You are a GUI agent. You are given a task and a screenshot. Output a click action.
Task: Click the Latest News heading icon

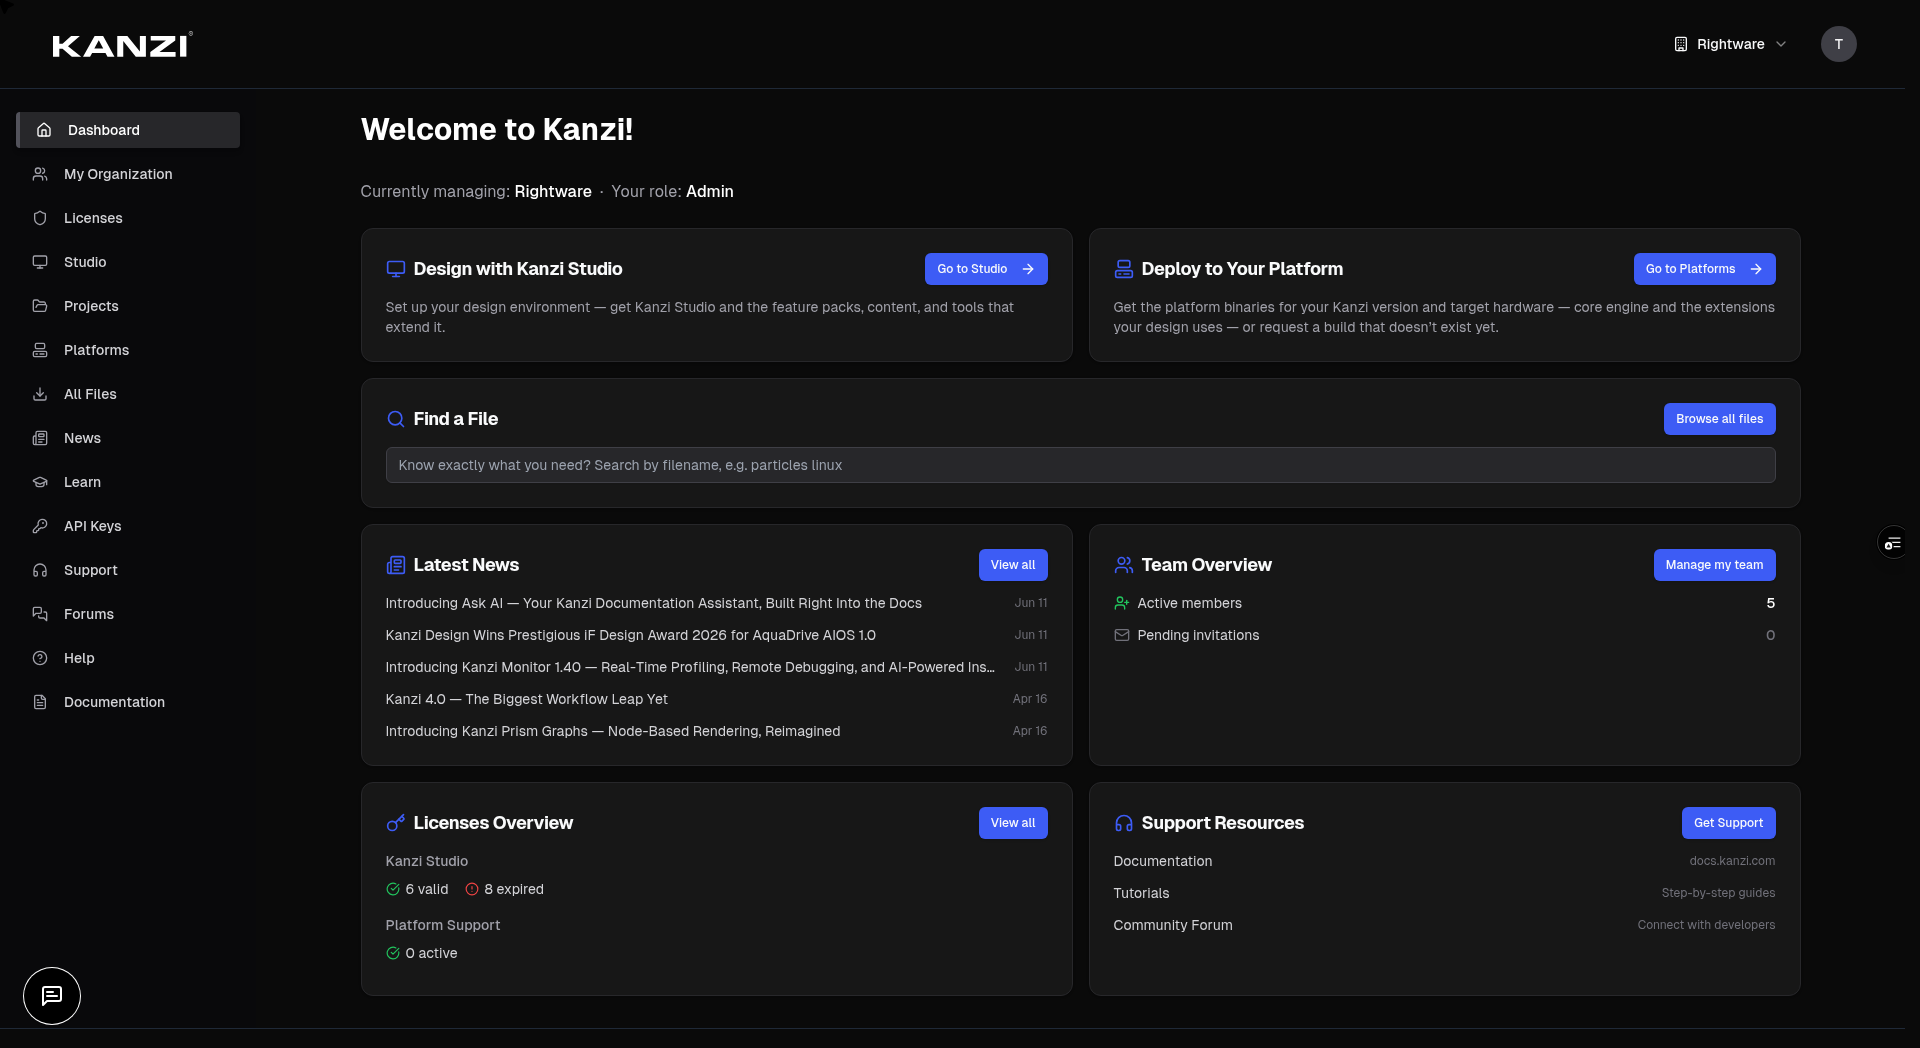pos(396,565)
